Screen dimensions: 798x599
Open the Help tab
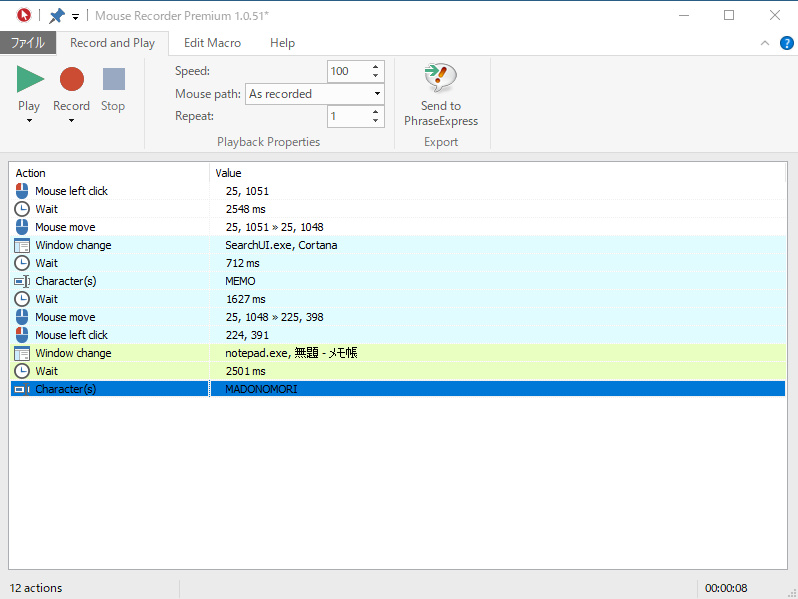tap(282, 43)
